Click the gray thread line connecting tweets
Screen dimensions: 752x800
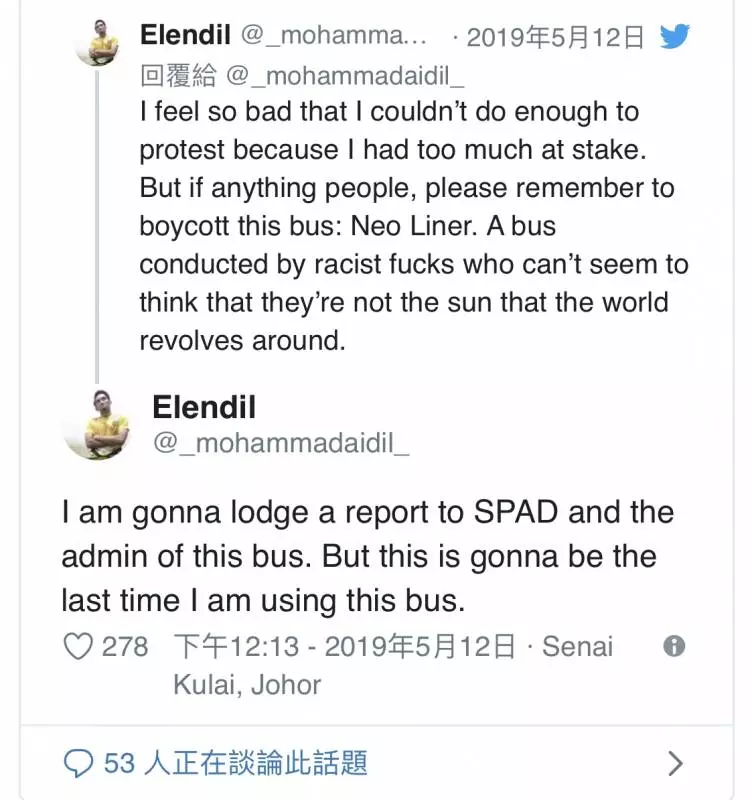(97, 227)
